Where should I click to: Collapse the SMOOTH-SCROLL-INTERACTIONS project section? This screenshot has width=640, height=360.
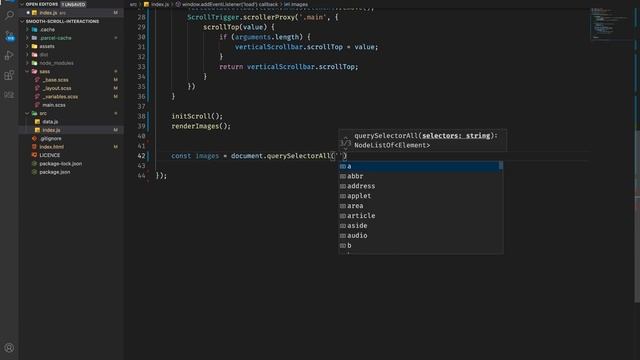click(22, 21)
